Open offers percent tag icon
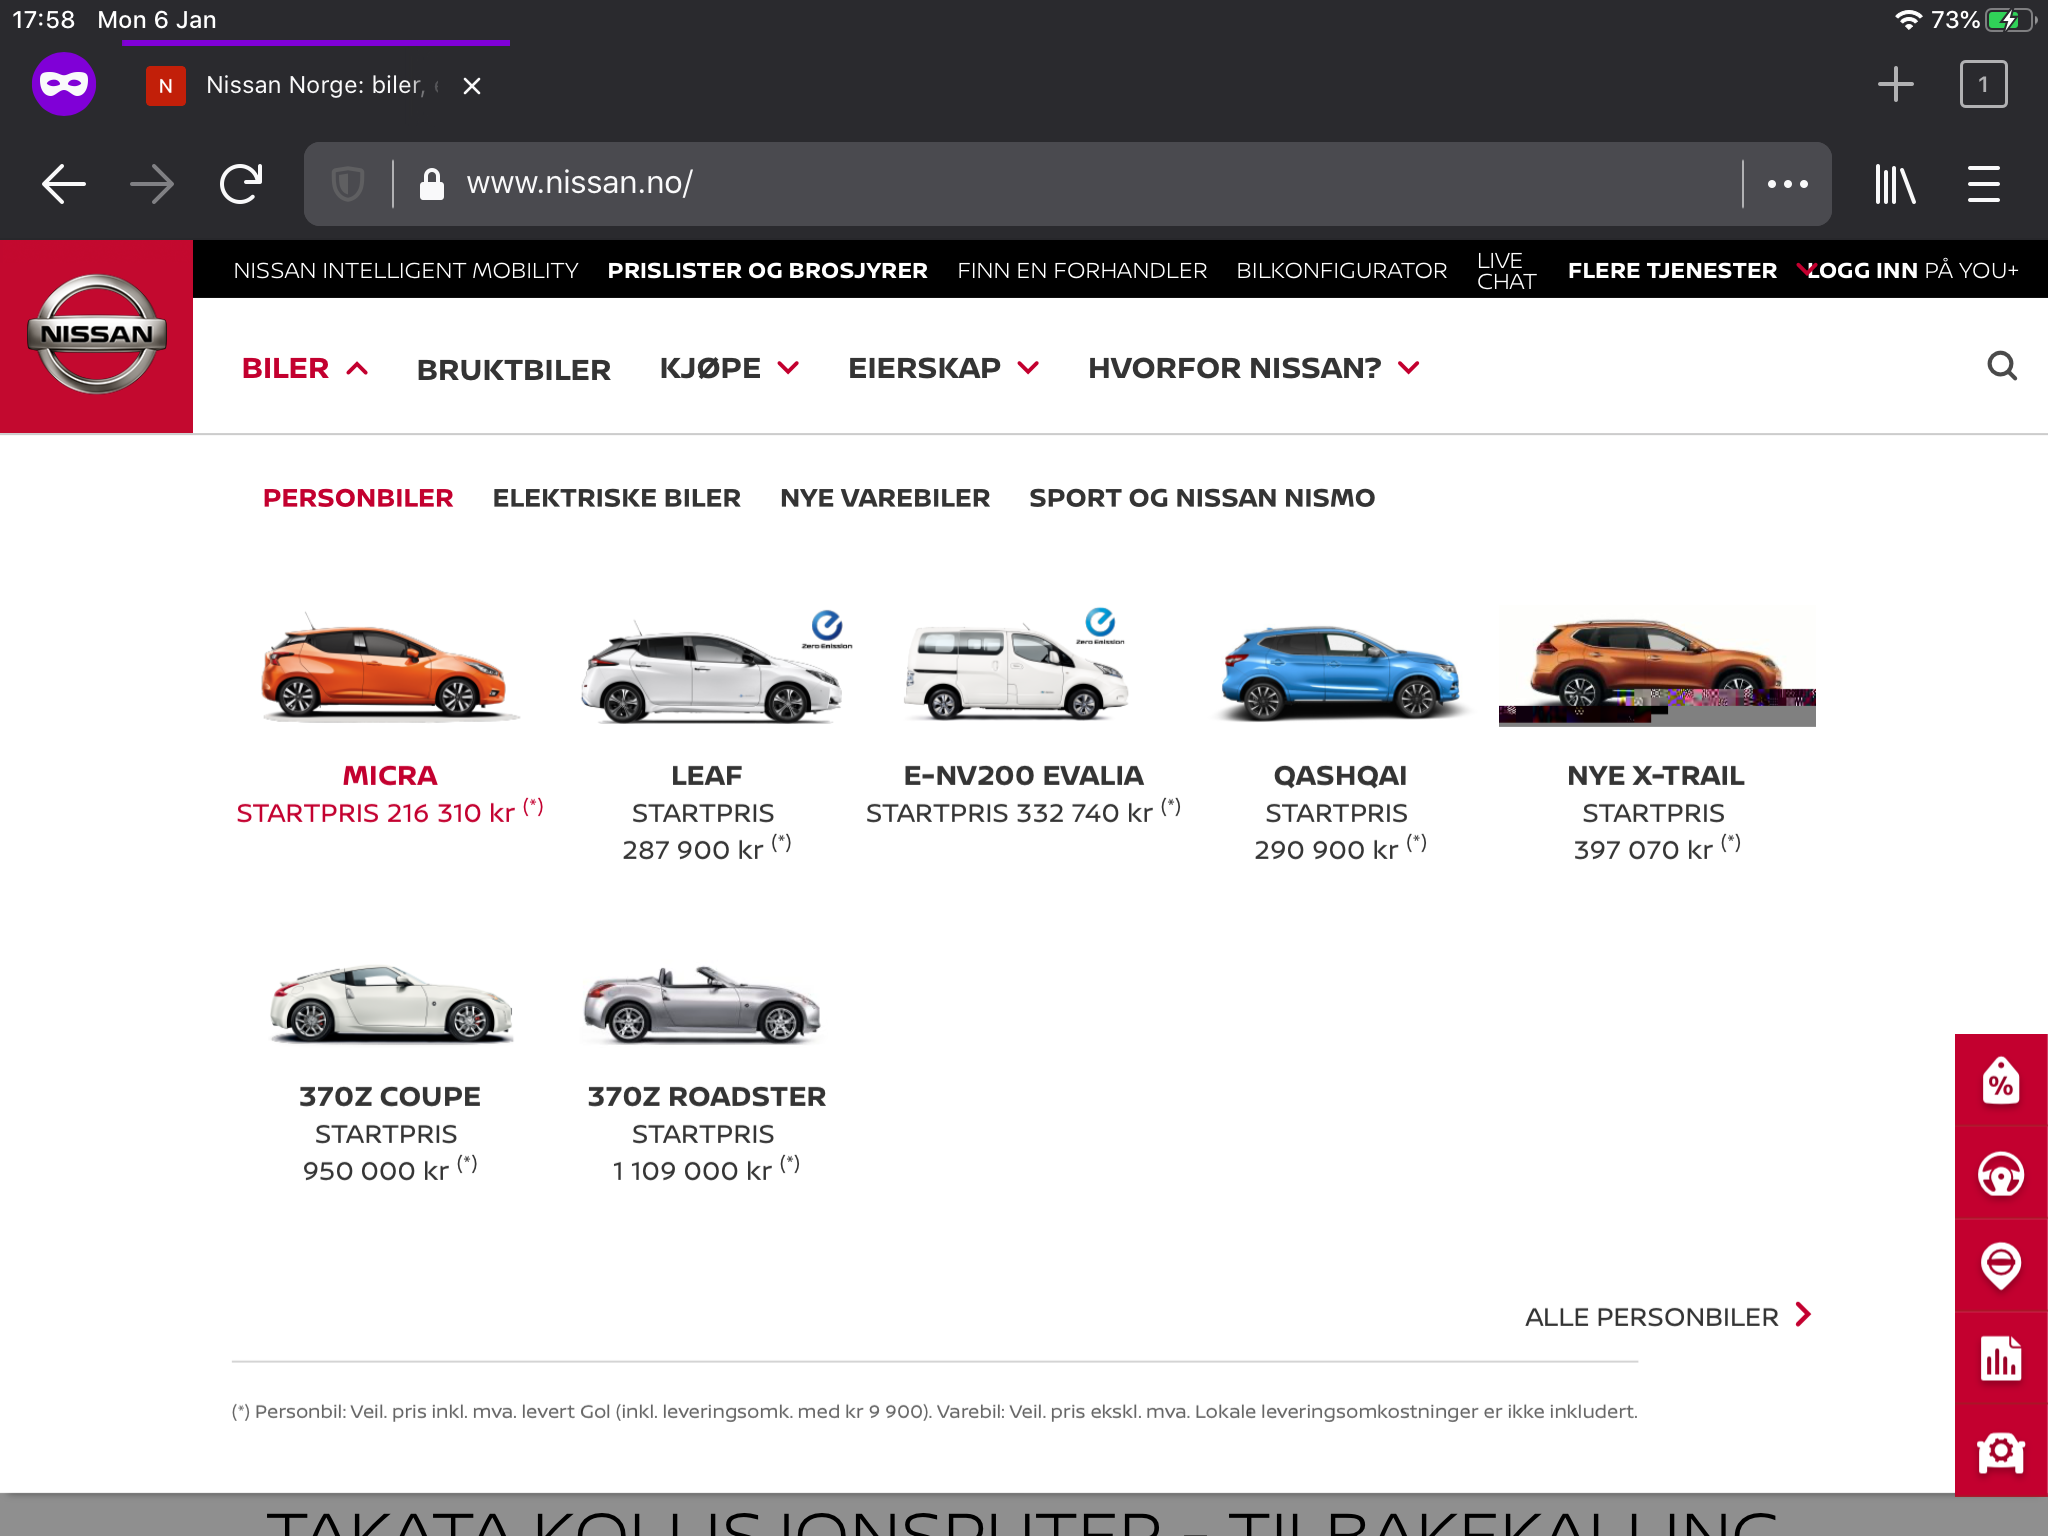The image size is (2048, 1536). pyautogui.click(x=2001, y=1081)
